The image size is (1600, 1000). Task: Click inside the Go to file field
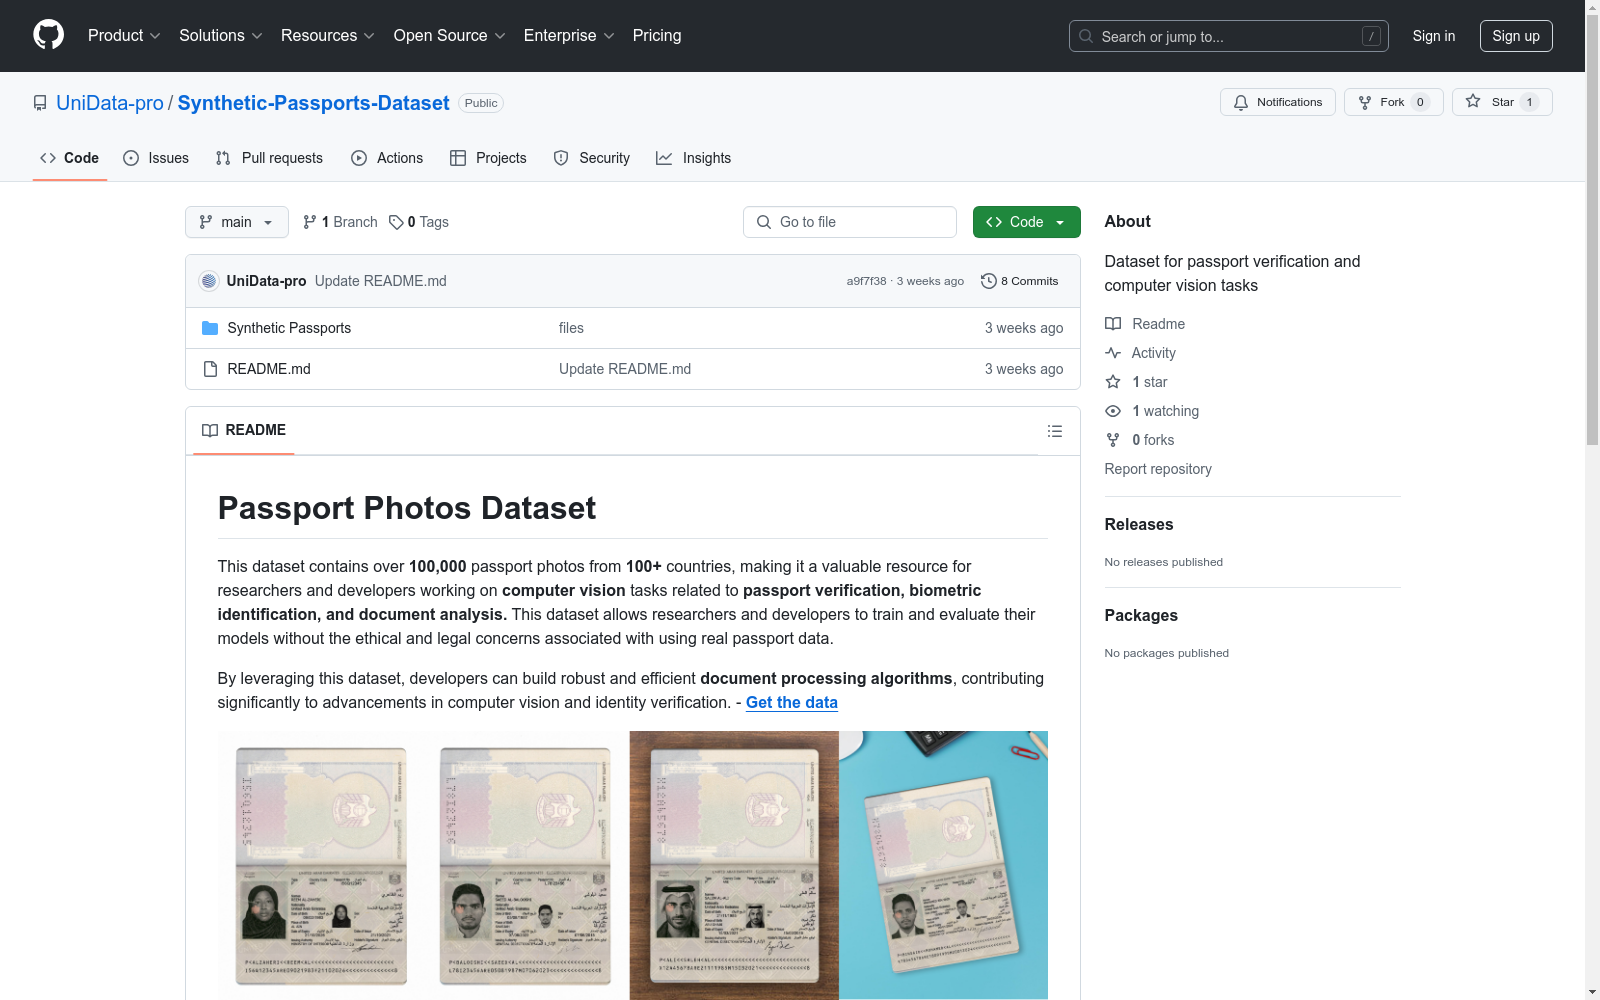[850, 222]
